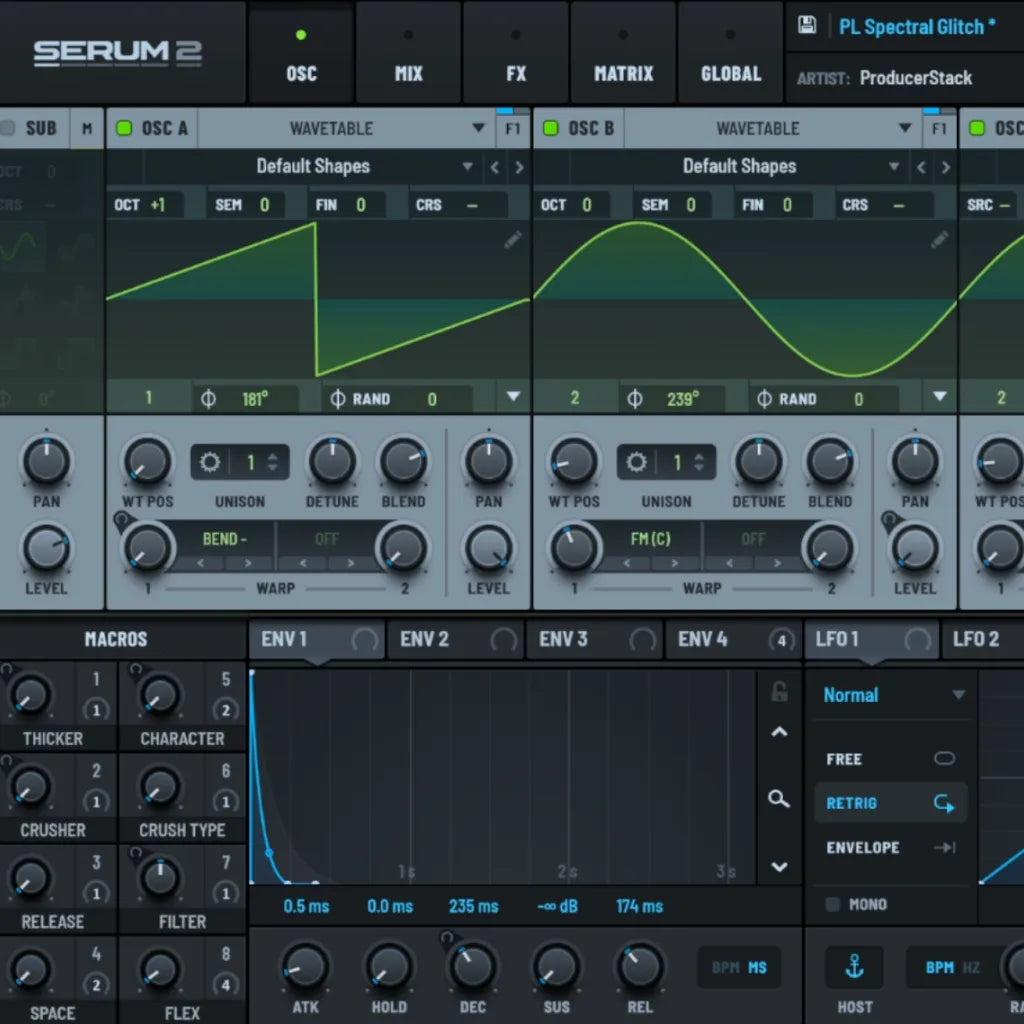
Task: Click OSC A second warp OFF slot
Action: [x=327, y=539]
